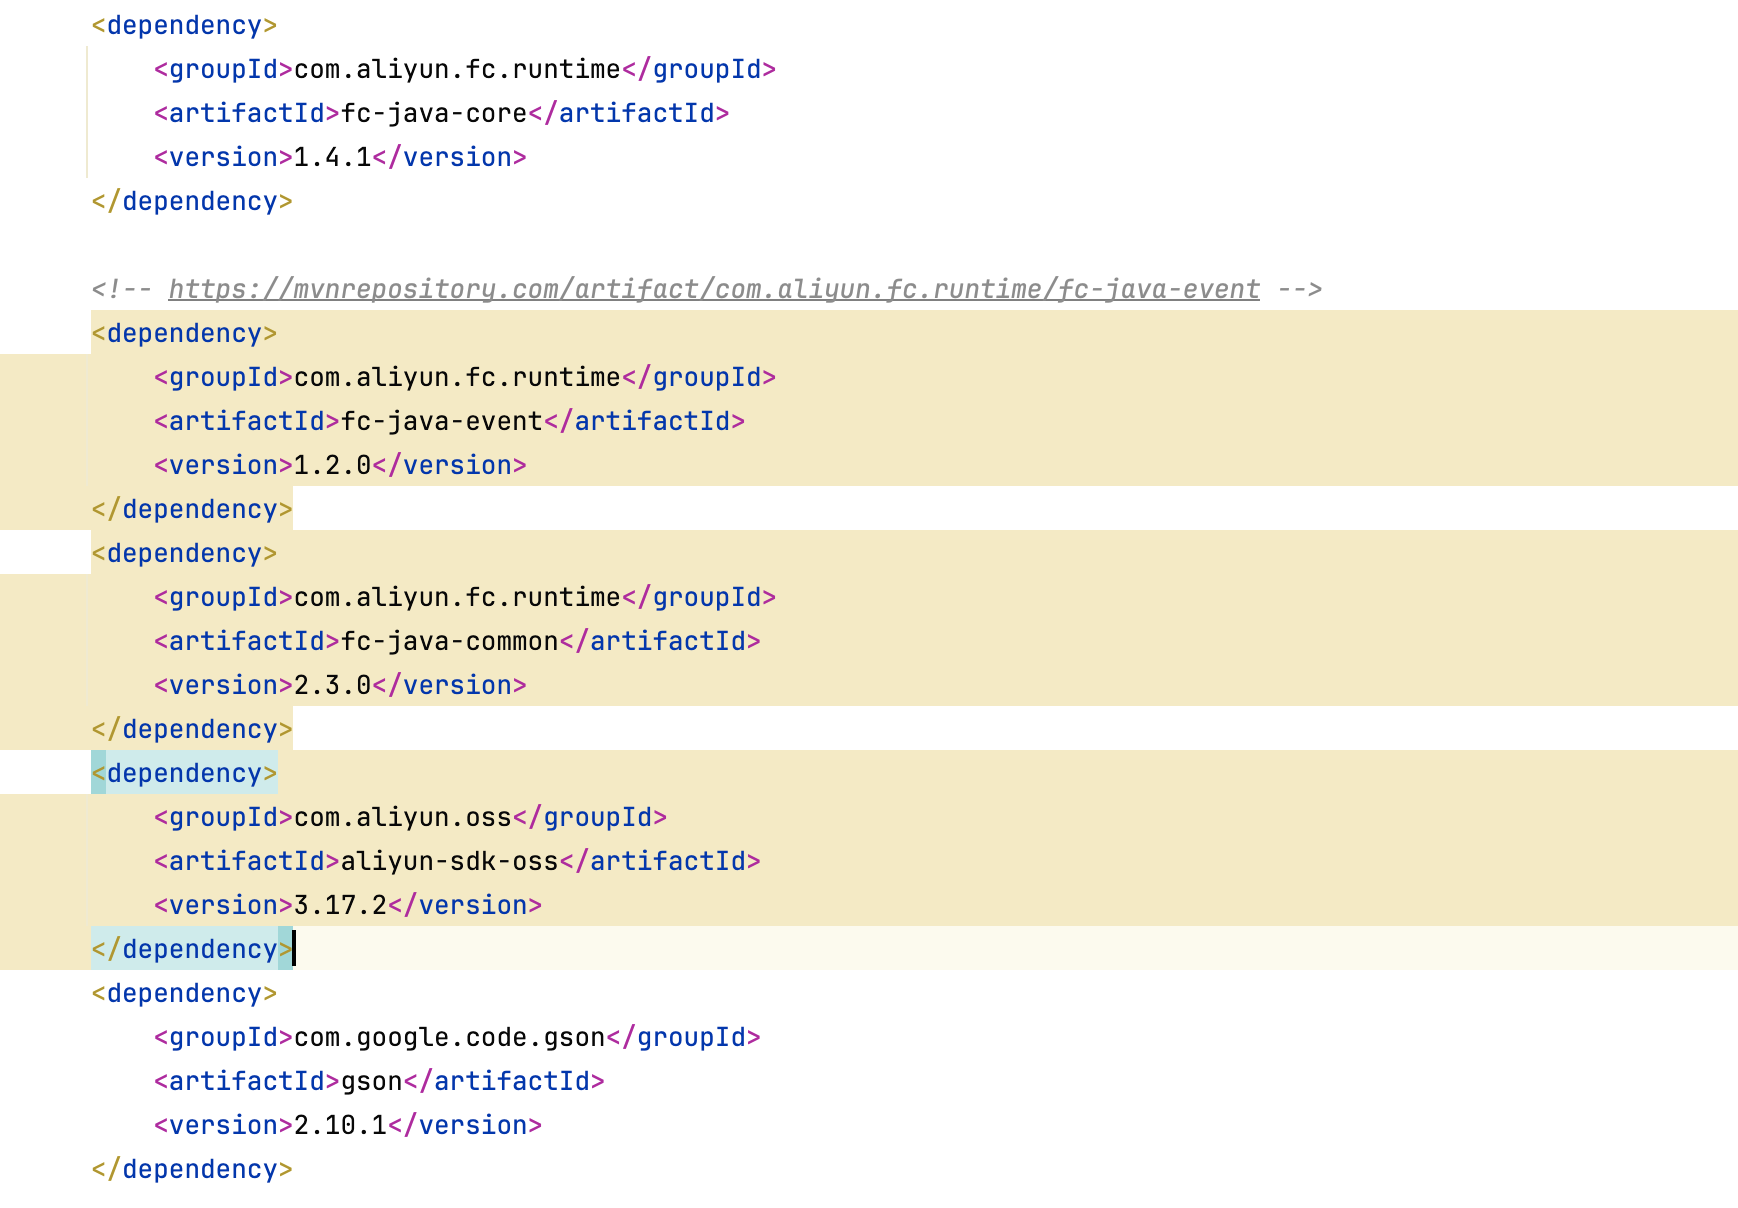This screenshot has width=1738, height=1208.
Task: Click version 1.4.1 text
Action: (333, 157)
